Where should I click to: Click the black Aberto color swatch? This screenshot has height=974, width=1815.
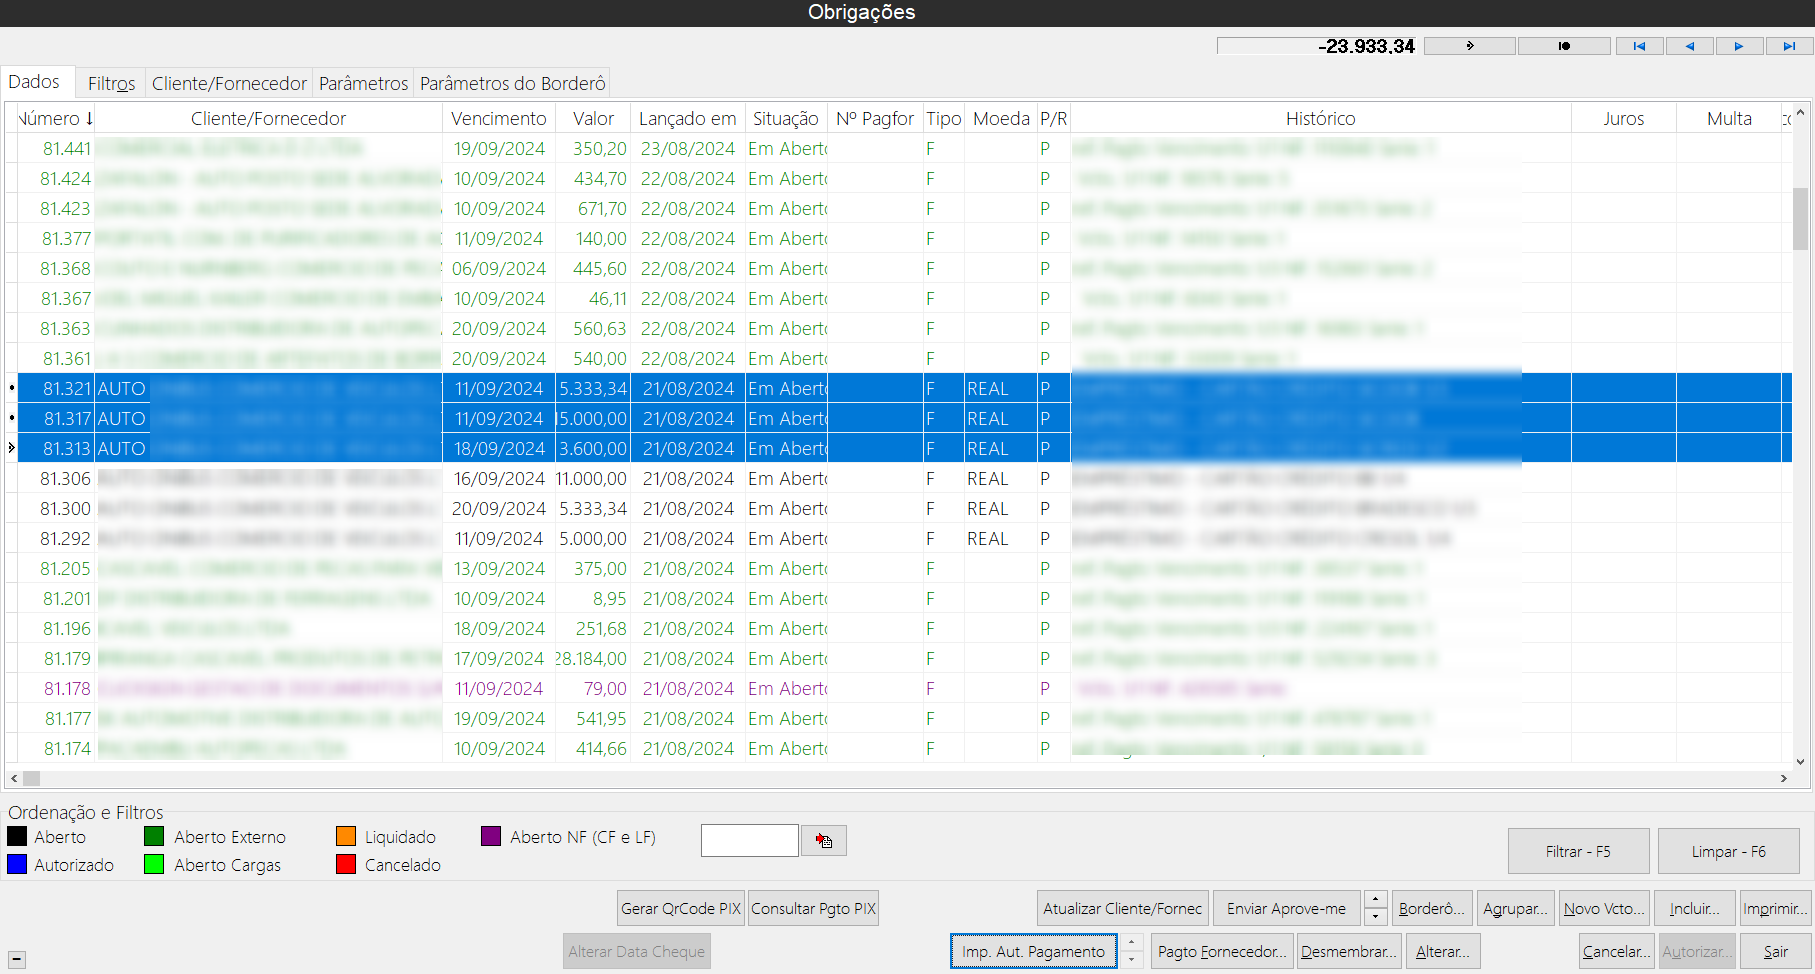(17, 837)
